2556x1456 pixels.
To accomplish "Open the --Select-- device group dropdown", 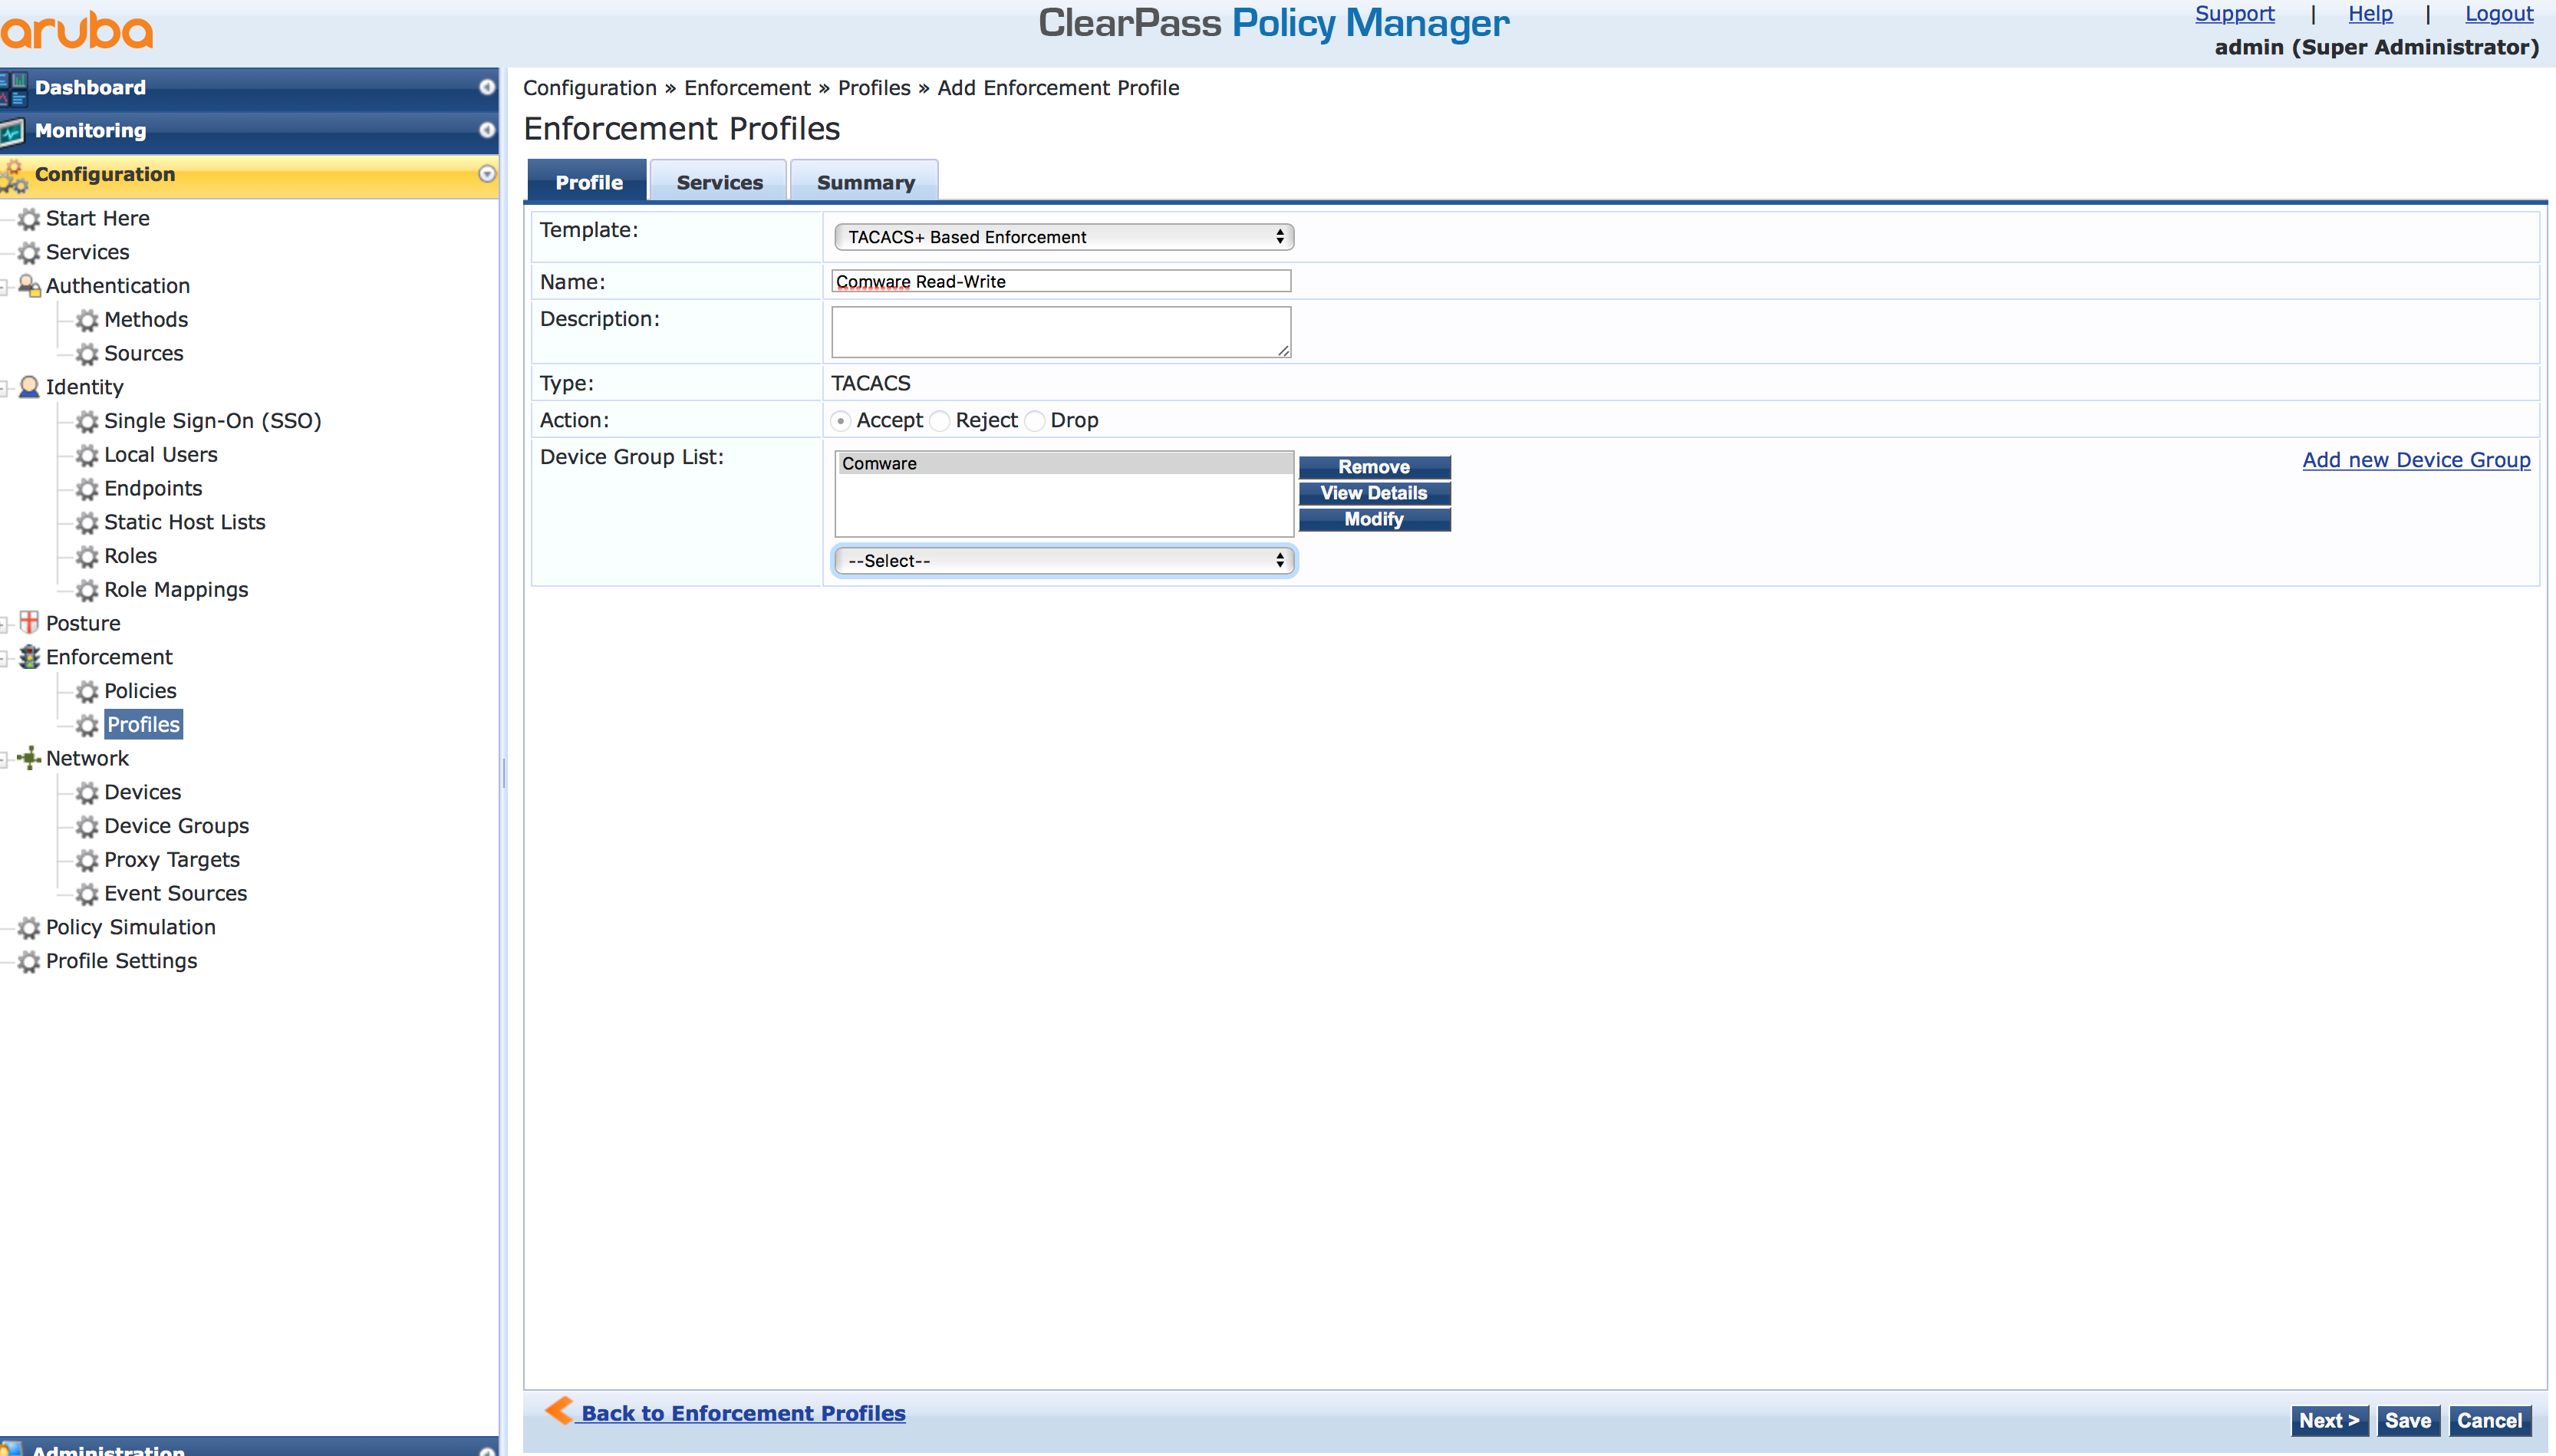I will [1063, 560].
